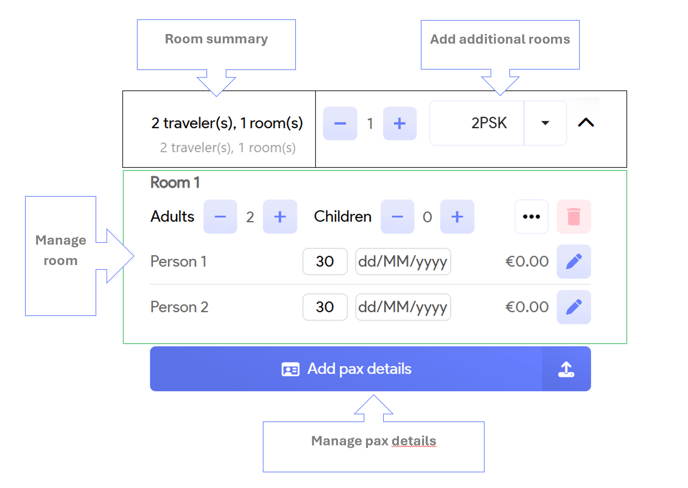Click the Person 1 birth date field
688x488 pixels.
point(403,262)
